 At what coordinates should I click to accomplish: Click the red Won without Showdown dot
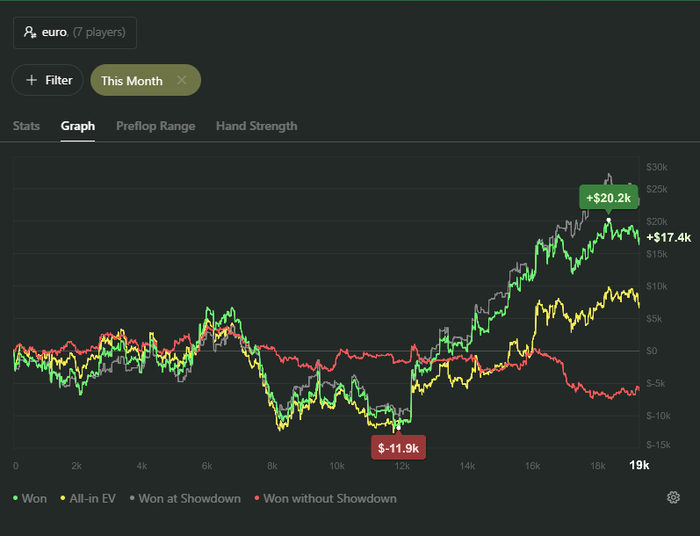coord(257,498)
